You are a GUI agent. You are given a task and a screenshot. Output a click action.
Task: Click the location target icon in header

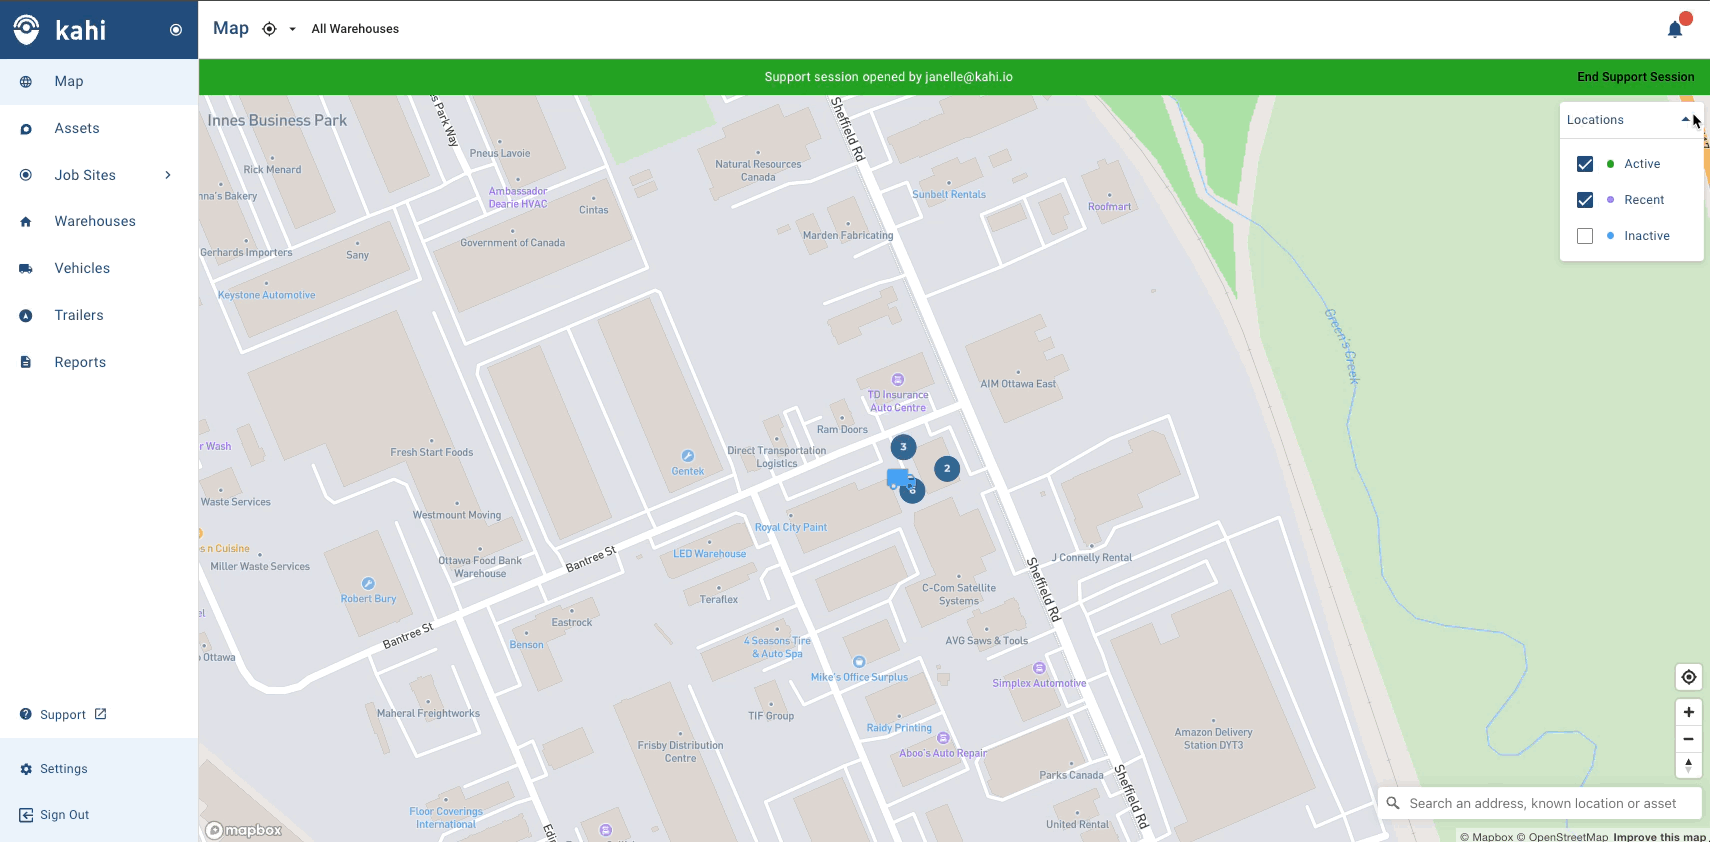pyautogui.click(x=269, y=29)
